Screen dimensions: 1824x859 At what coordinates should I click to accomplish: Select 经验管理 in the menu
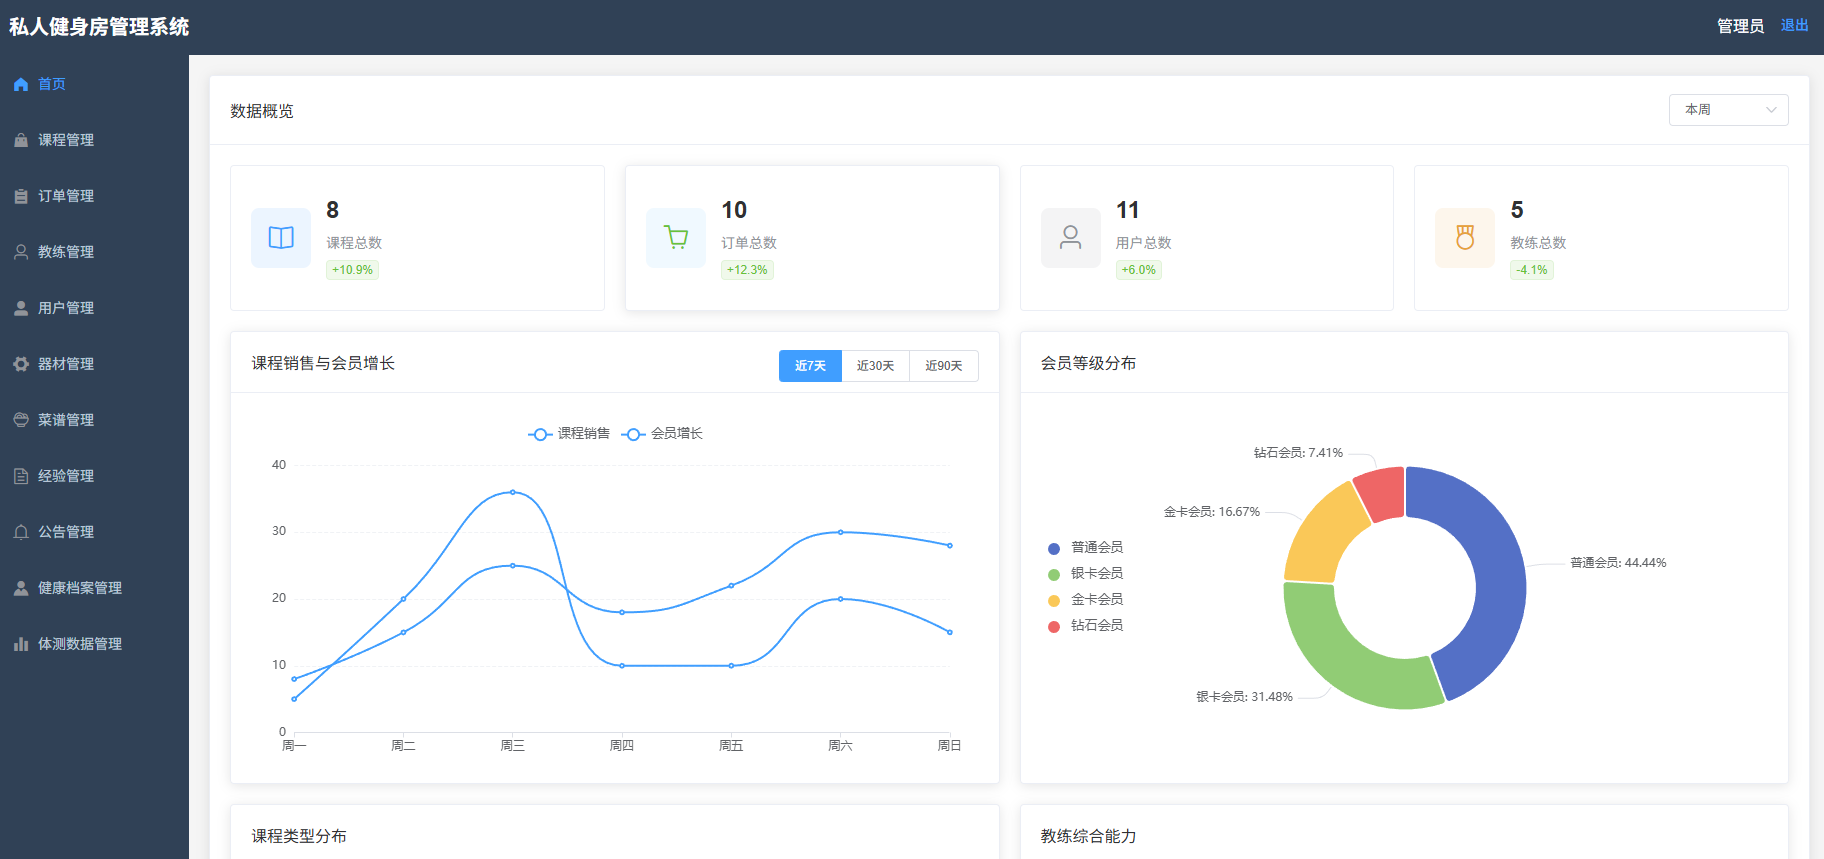(x=94, y=476)
